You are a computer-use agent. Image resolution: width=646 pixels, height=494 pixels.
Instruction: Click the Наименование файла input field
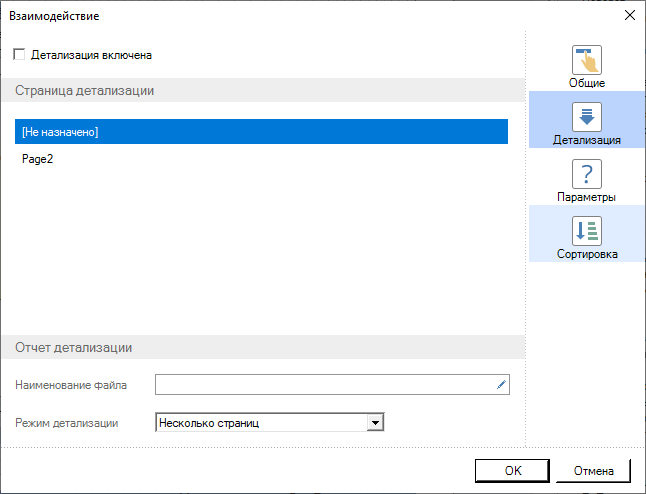pyautogui.click(x=332, y=385)
